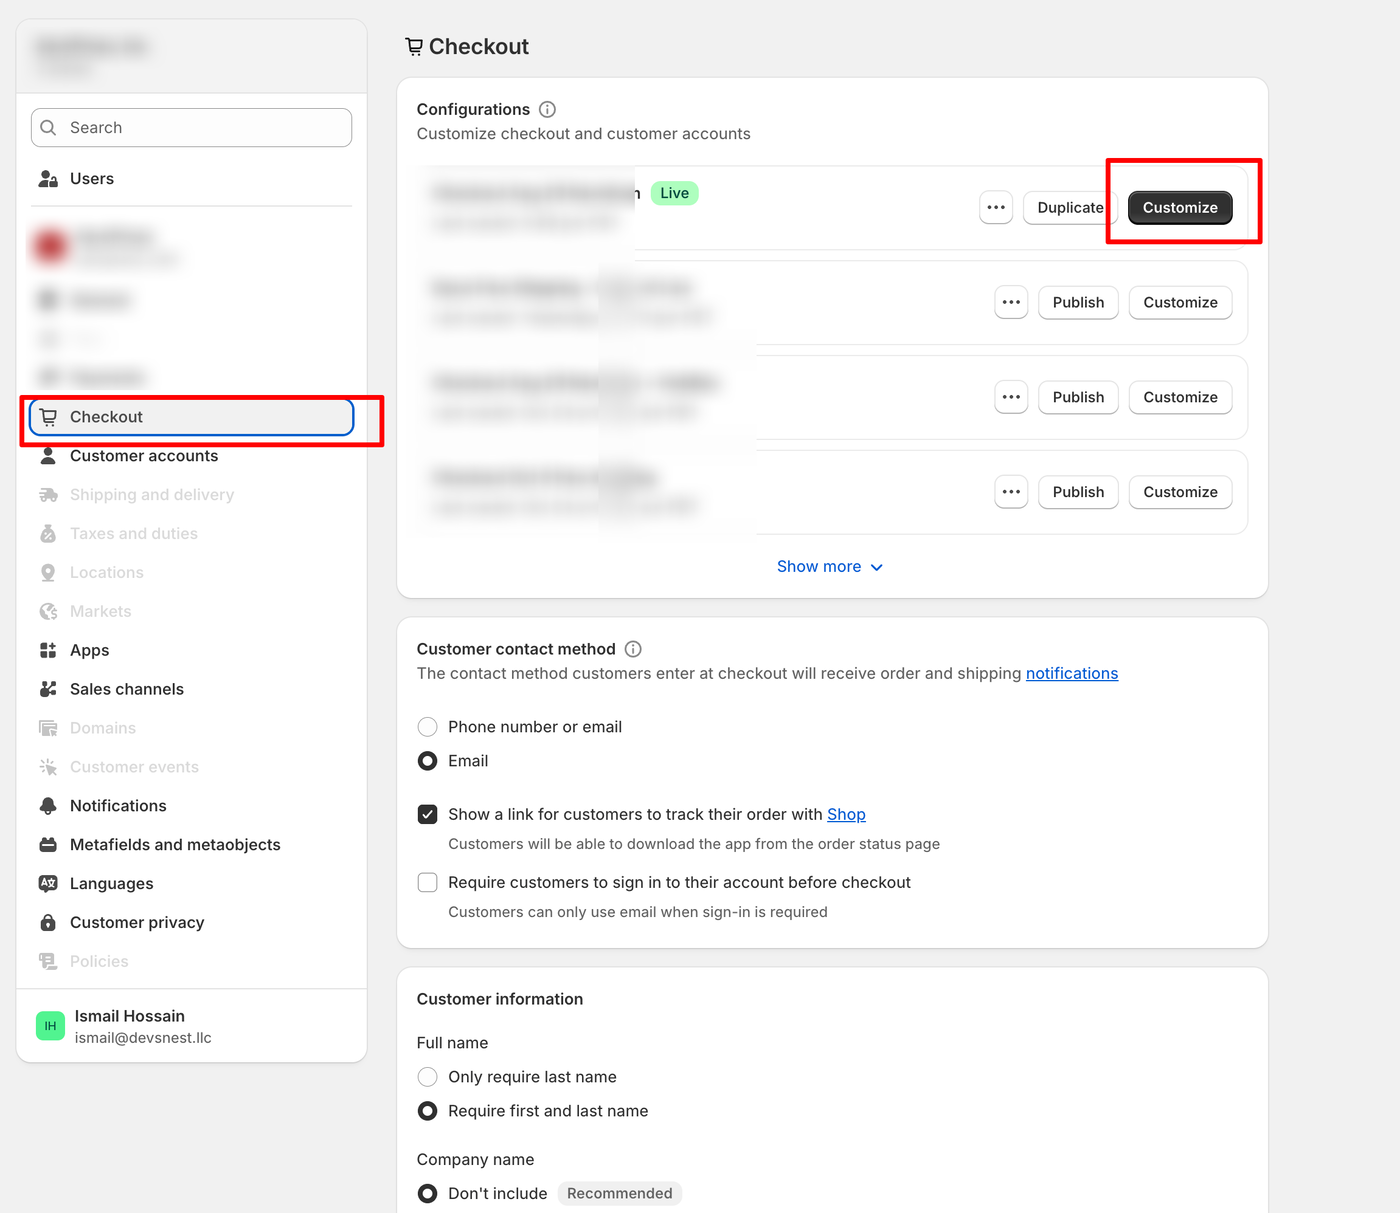
Task: Open Ismail Hossain account details
Action: tap(191, 1026)
